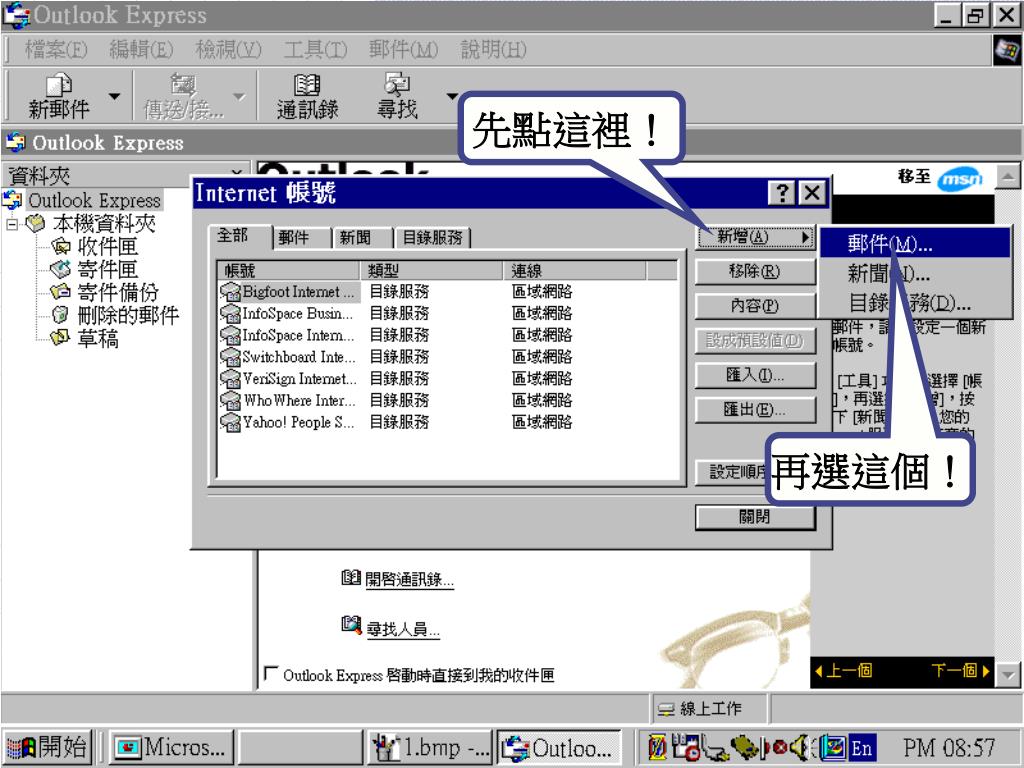Open the 寄件匣 outbox folder

[x=95, y=269]
